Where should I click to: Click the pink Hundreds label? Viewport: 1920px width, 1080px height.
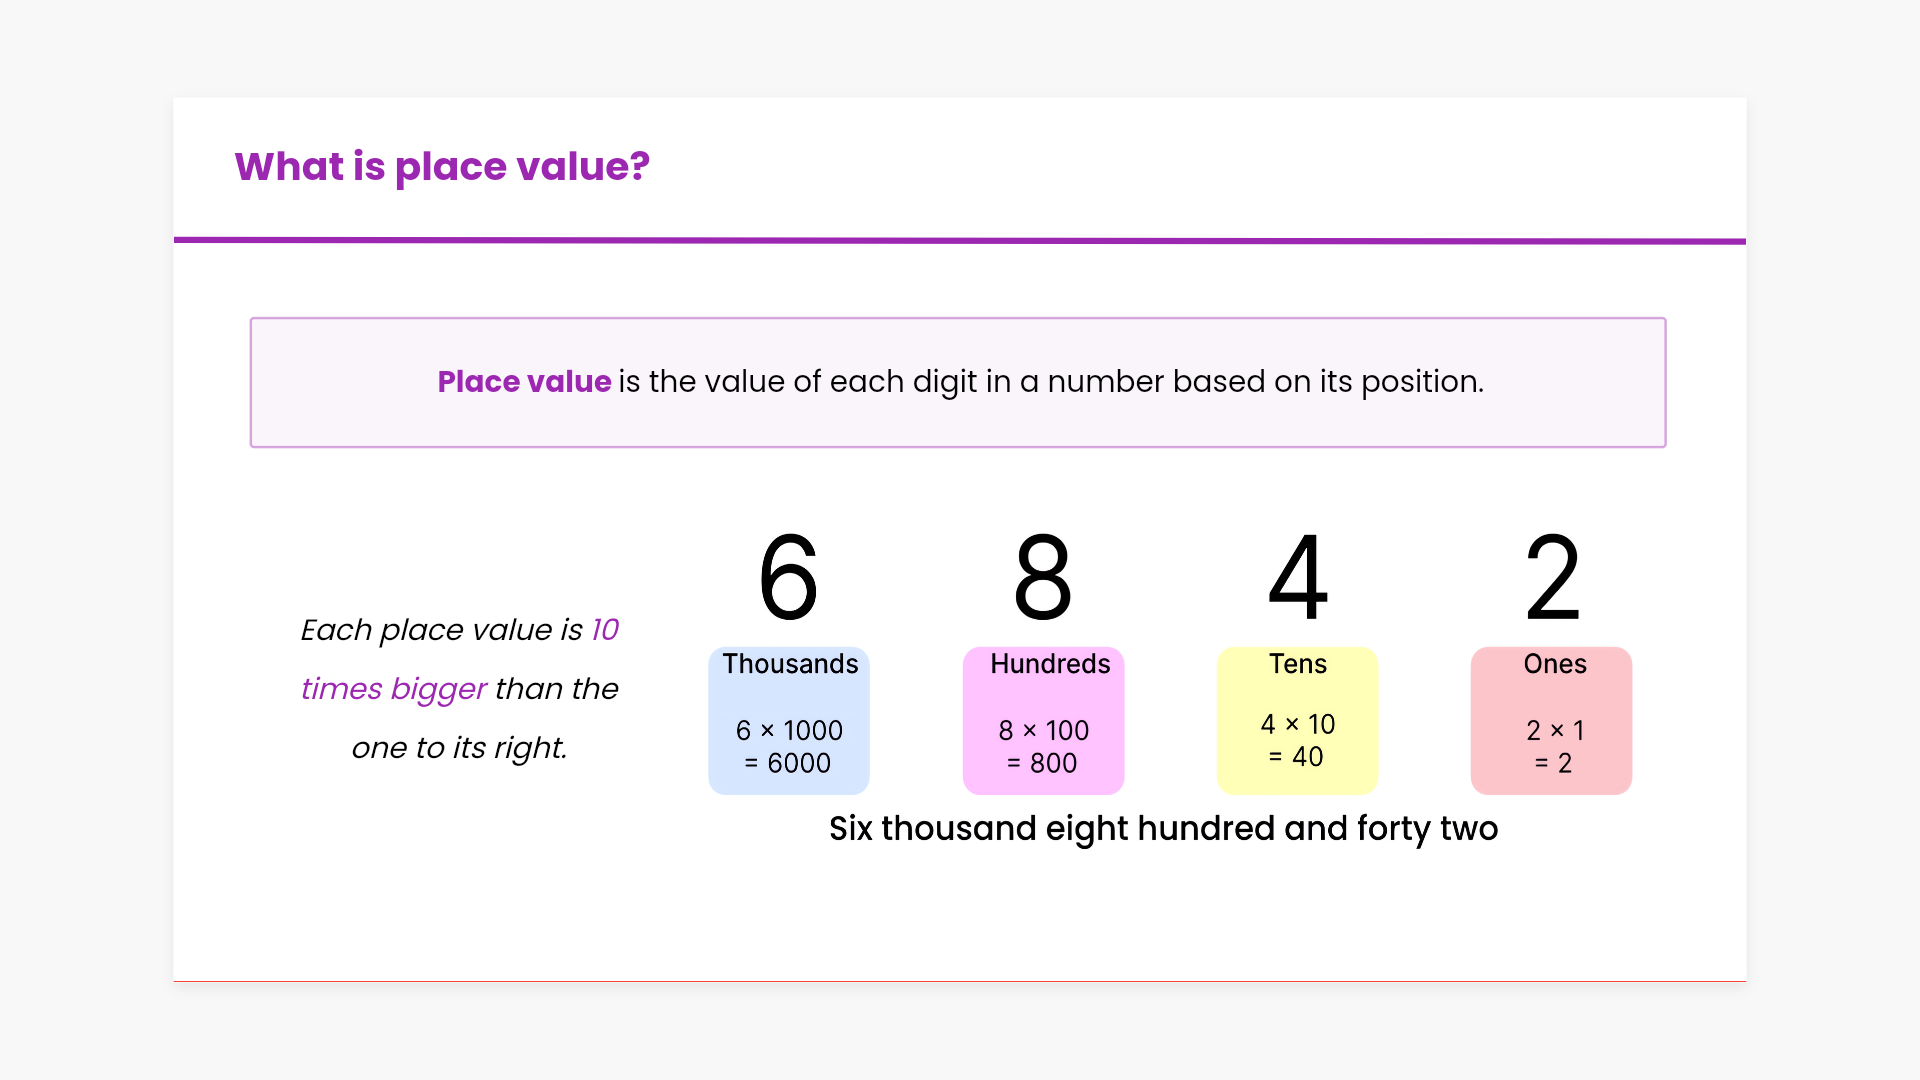coord(1050,664)
